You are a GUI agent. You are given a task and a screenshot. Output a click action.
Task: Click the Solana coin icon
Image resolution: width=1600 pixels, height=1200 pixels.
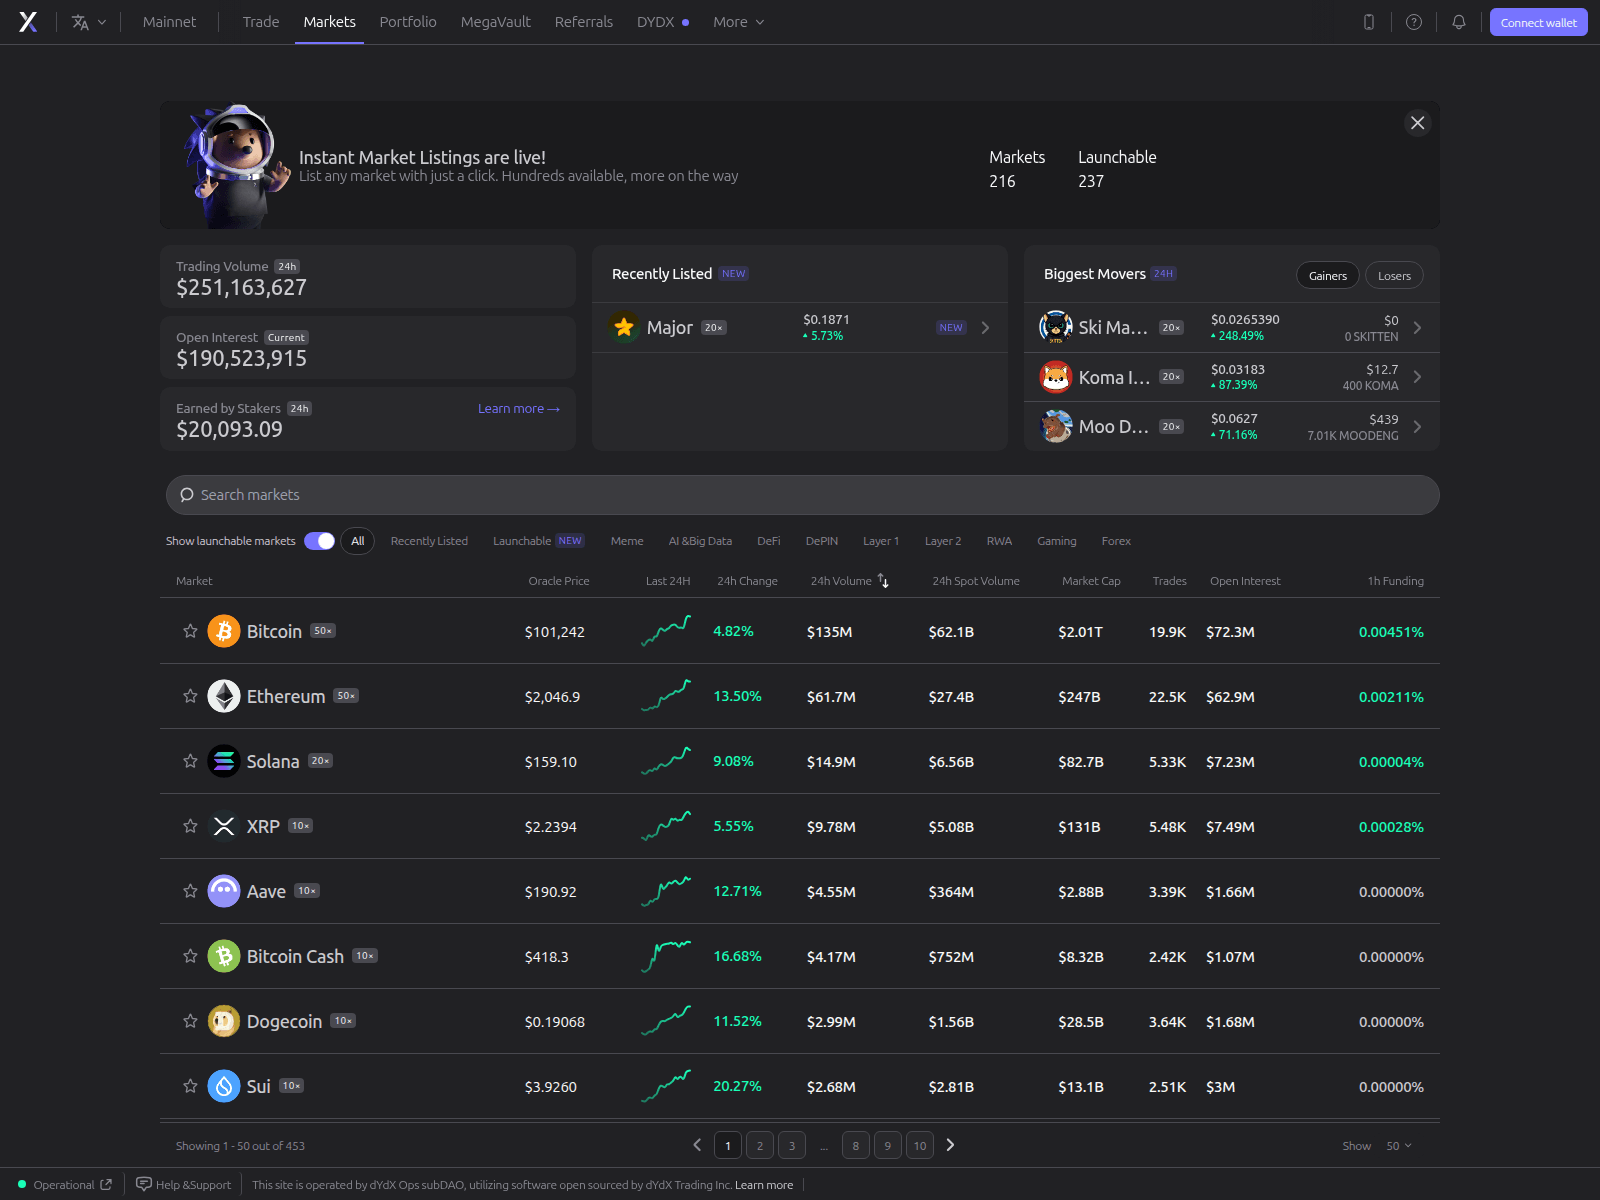coord(224,761)
